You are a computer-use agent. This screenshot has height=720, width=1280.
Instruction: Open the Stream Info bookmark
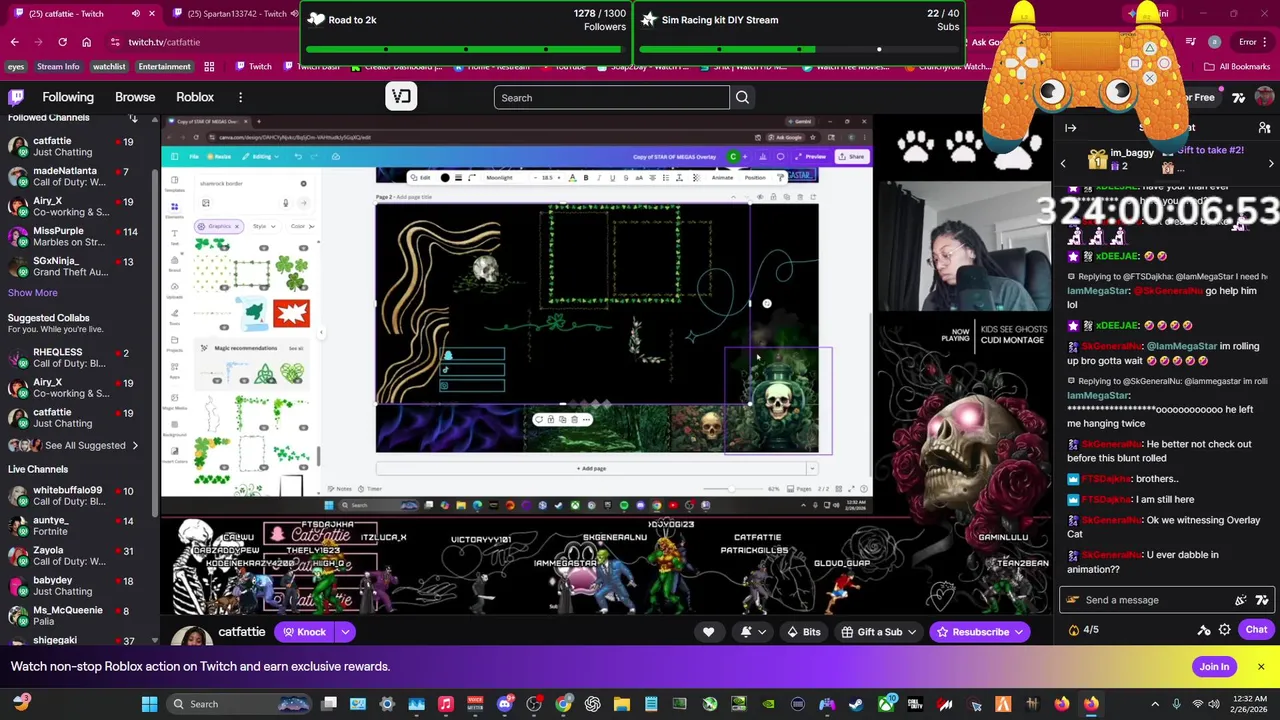point(58,67)
